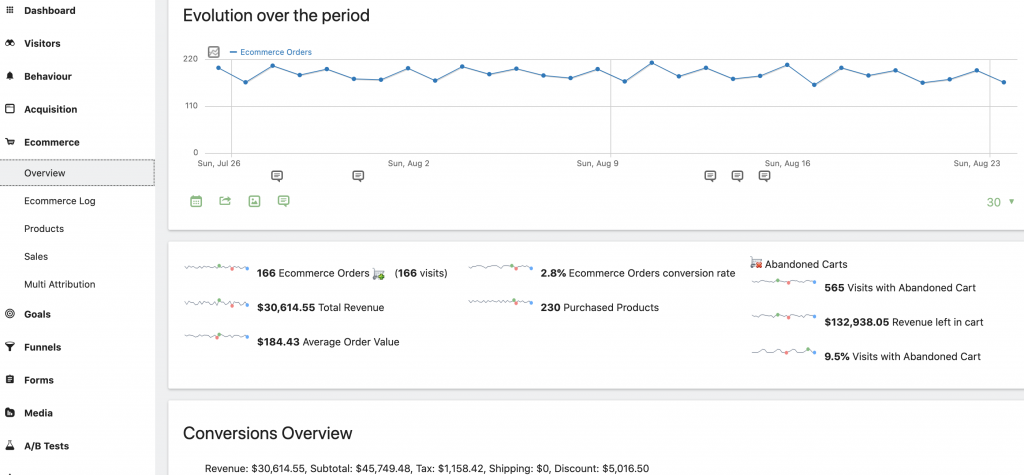Open the Dashboard menu icon
The height and width of the screenshot is (475, 1024).
coord(10,10)
